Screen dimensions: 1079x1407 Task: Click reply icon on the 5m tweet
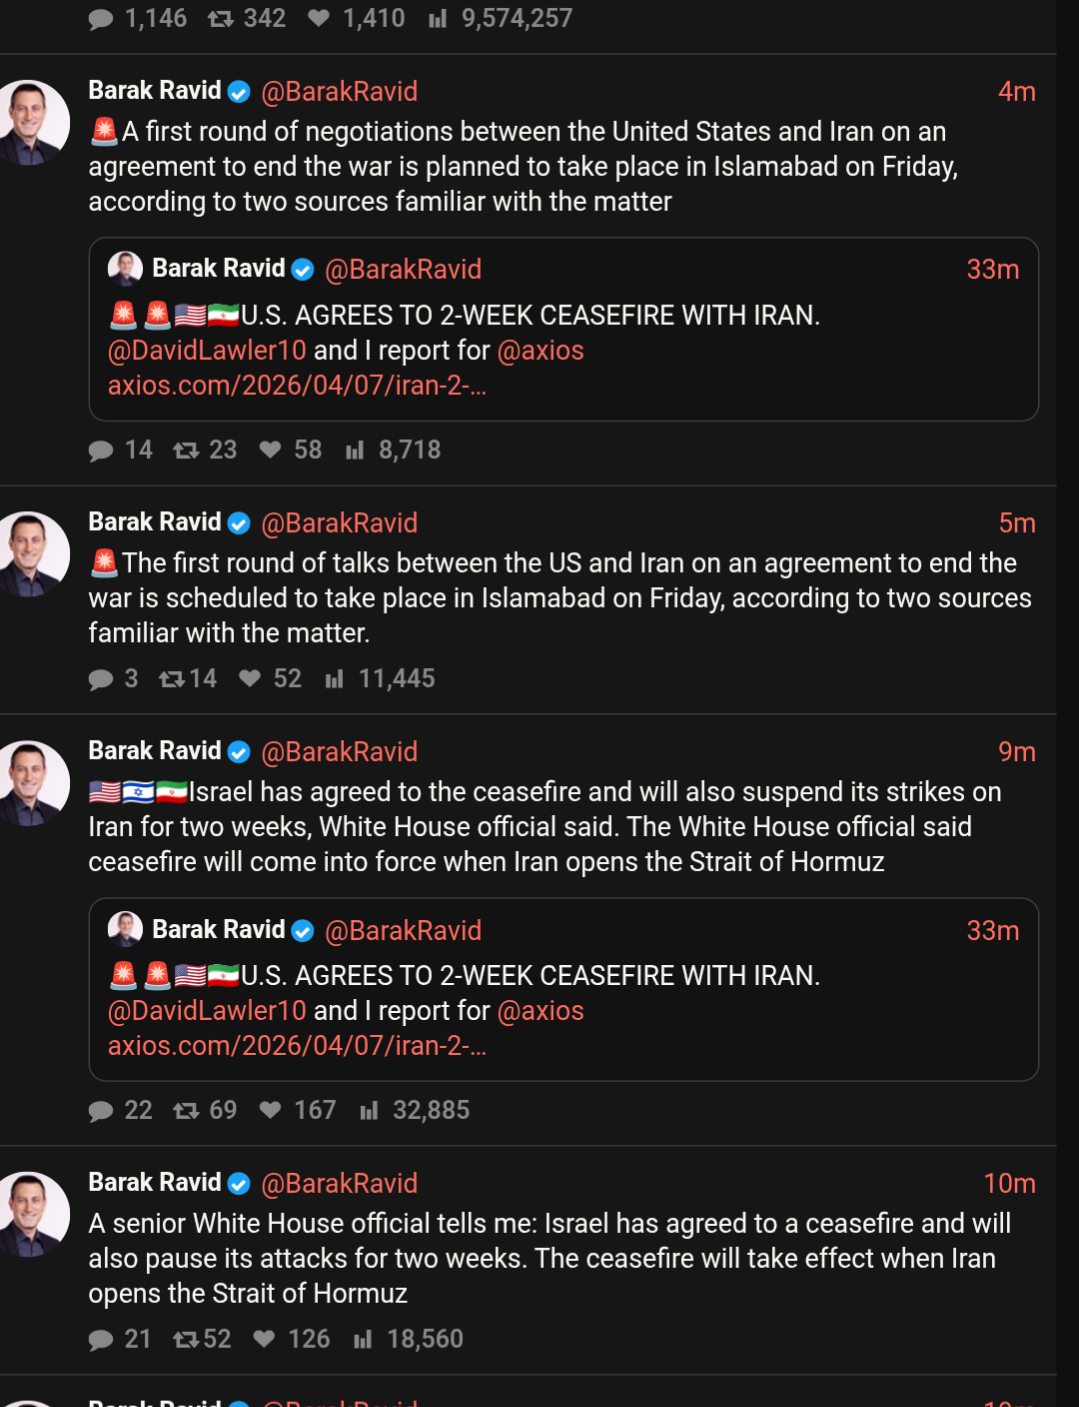[101, 679]
